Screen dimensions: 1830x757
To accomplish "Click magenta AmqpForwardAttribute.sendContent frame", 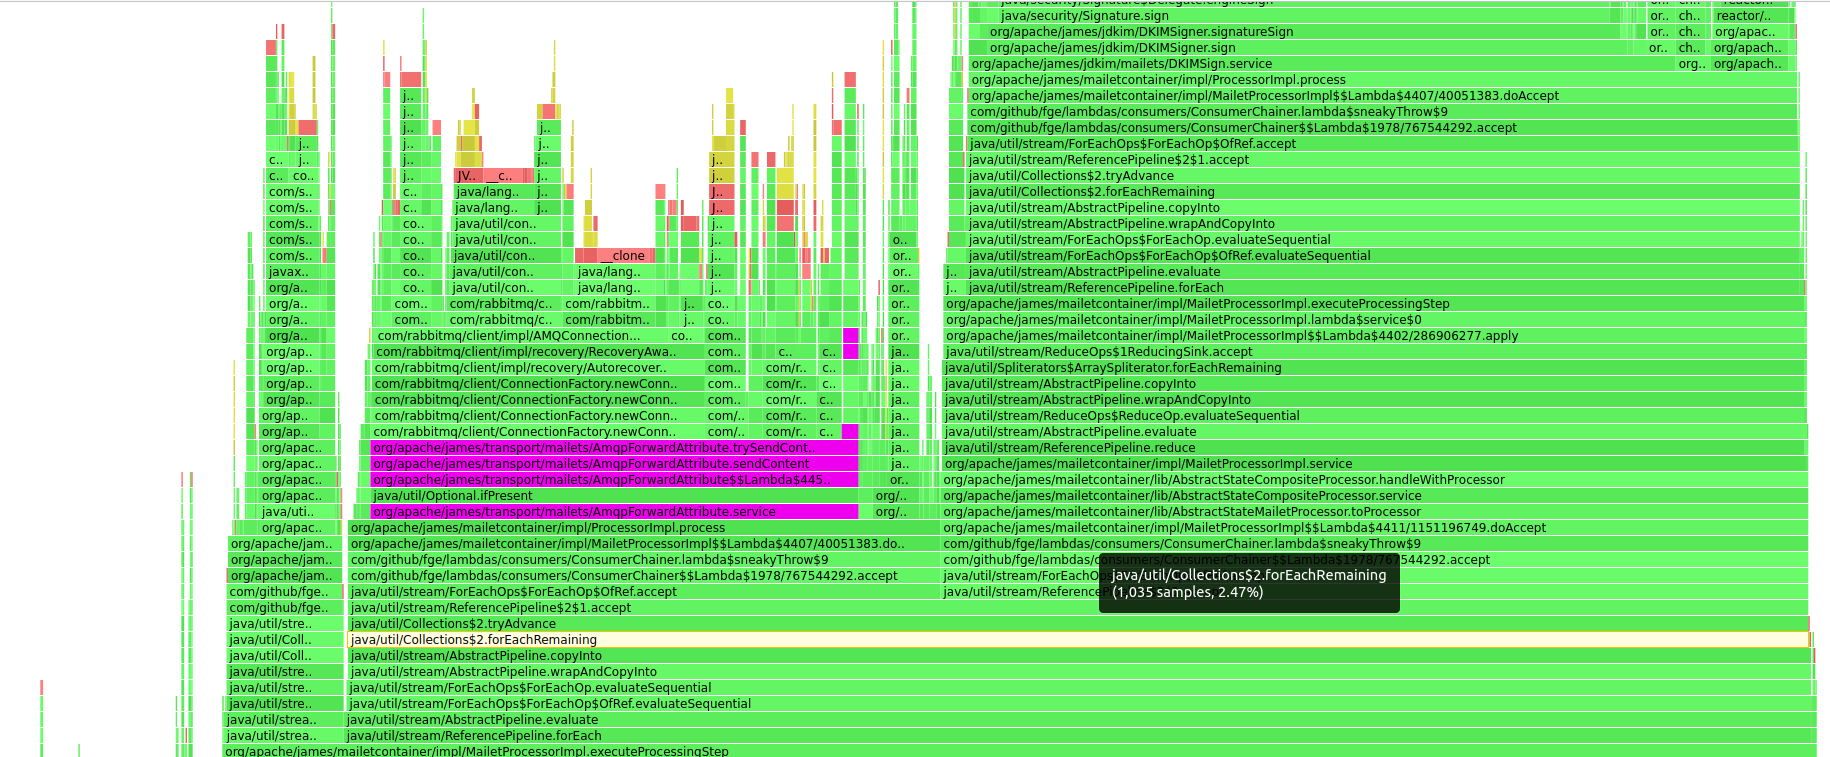I will pos(614,464).
